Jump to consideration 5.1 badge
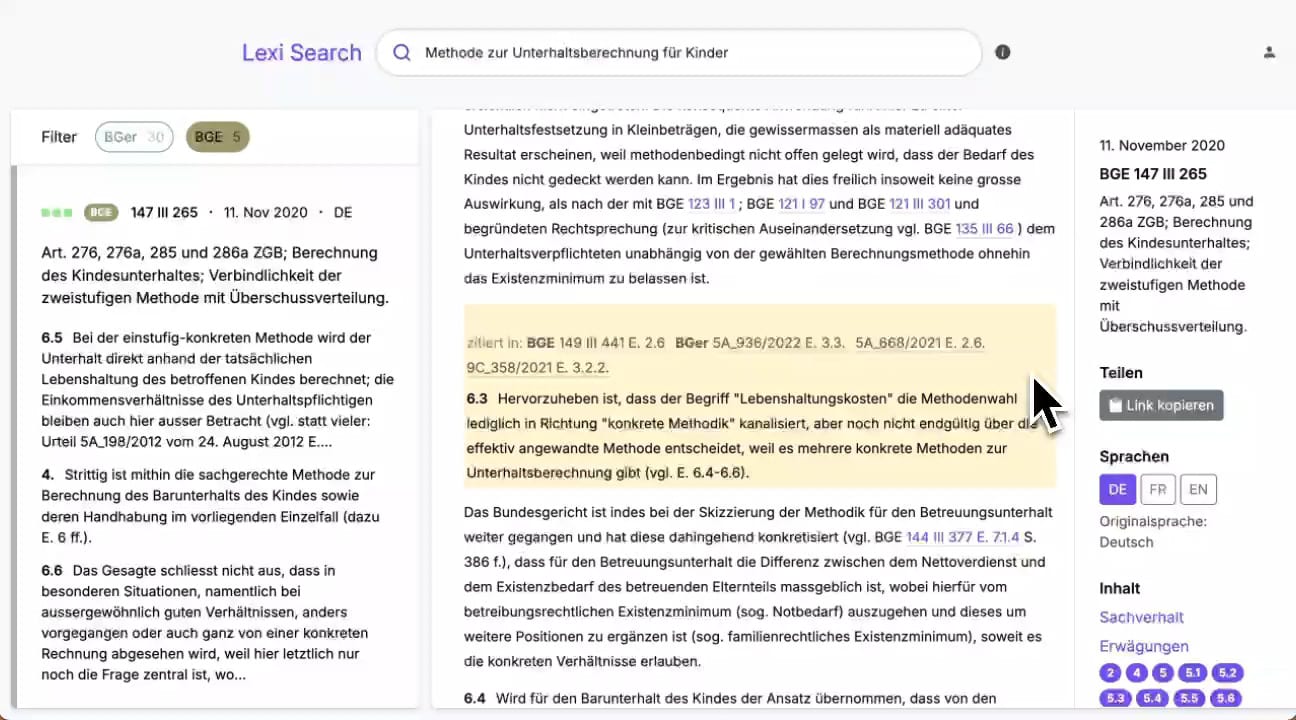 pyautogui.click(x=1191, y=673)
